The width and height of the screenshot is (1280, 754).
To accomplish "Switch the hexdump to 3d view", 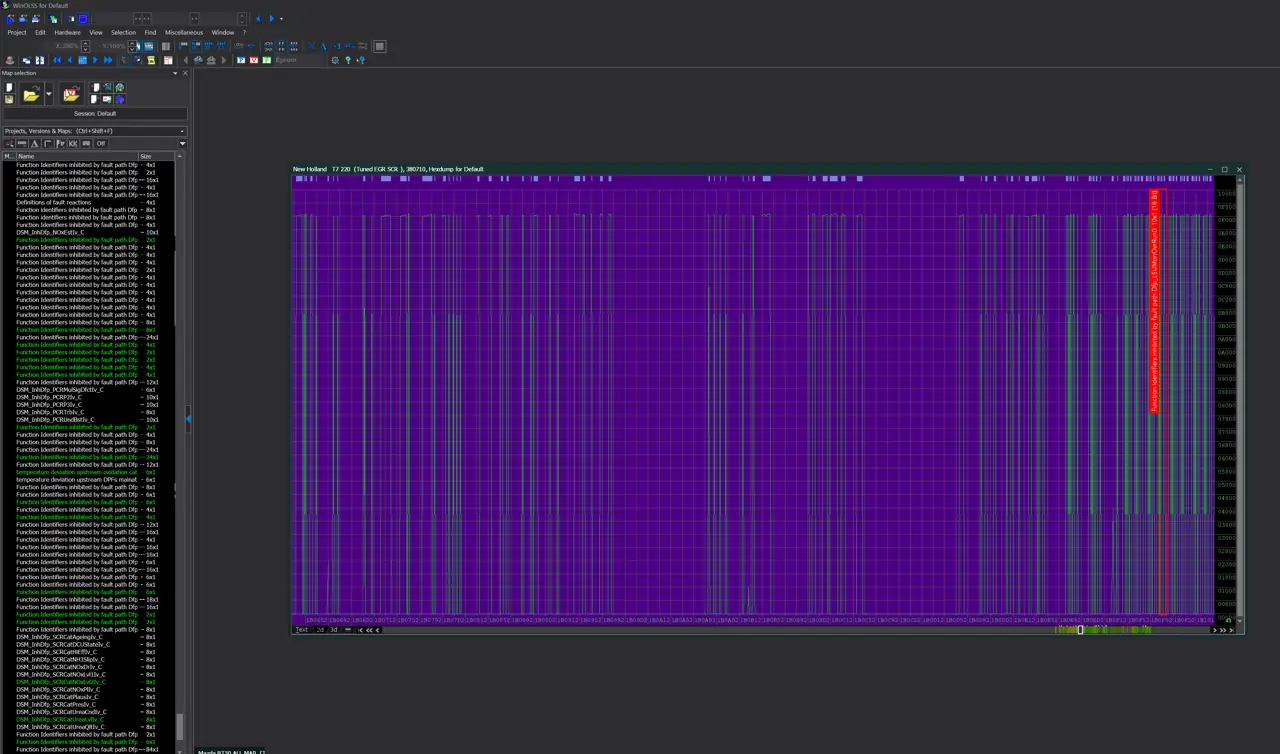I will click(x=333, y=630).
